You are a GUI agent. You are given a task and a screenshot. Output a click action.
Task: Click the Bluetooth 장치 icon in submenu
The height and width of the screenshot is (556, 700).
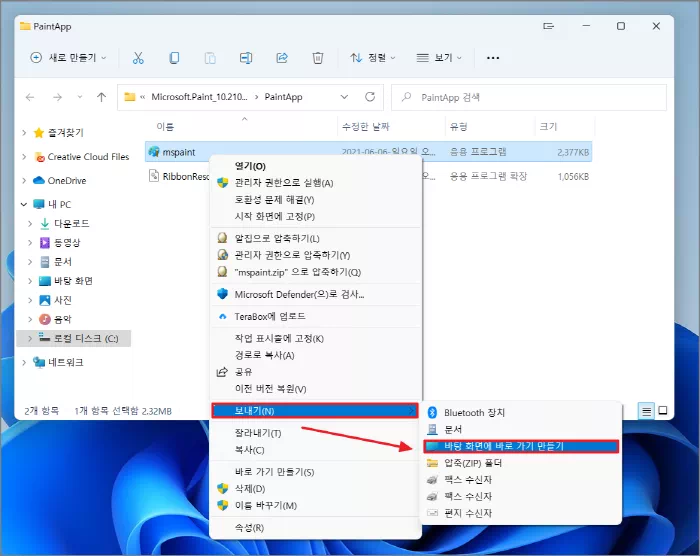click(432, 413)
